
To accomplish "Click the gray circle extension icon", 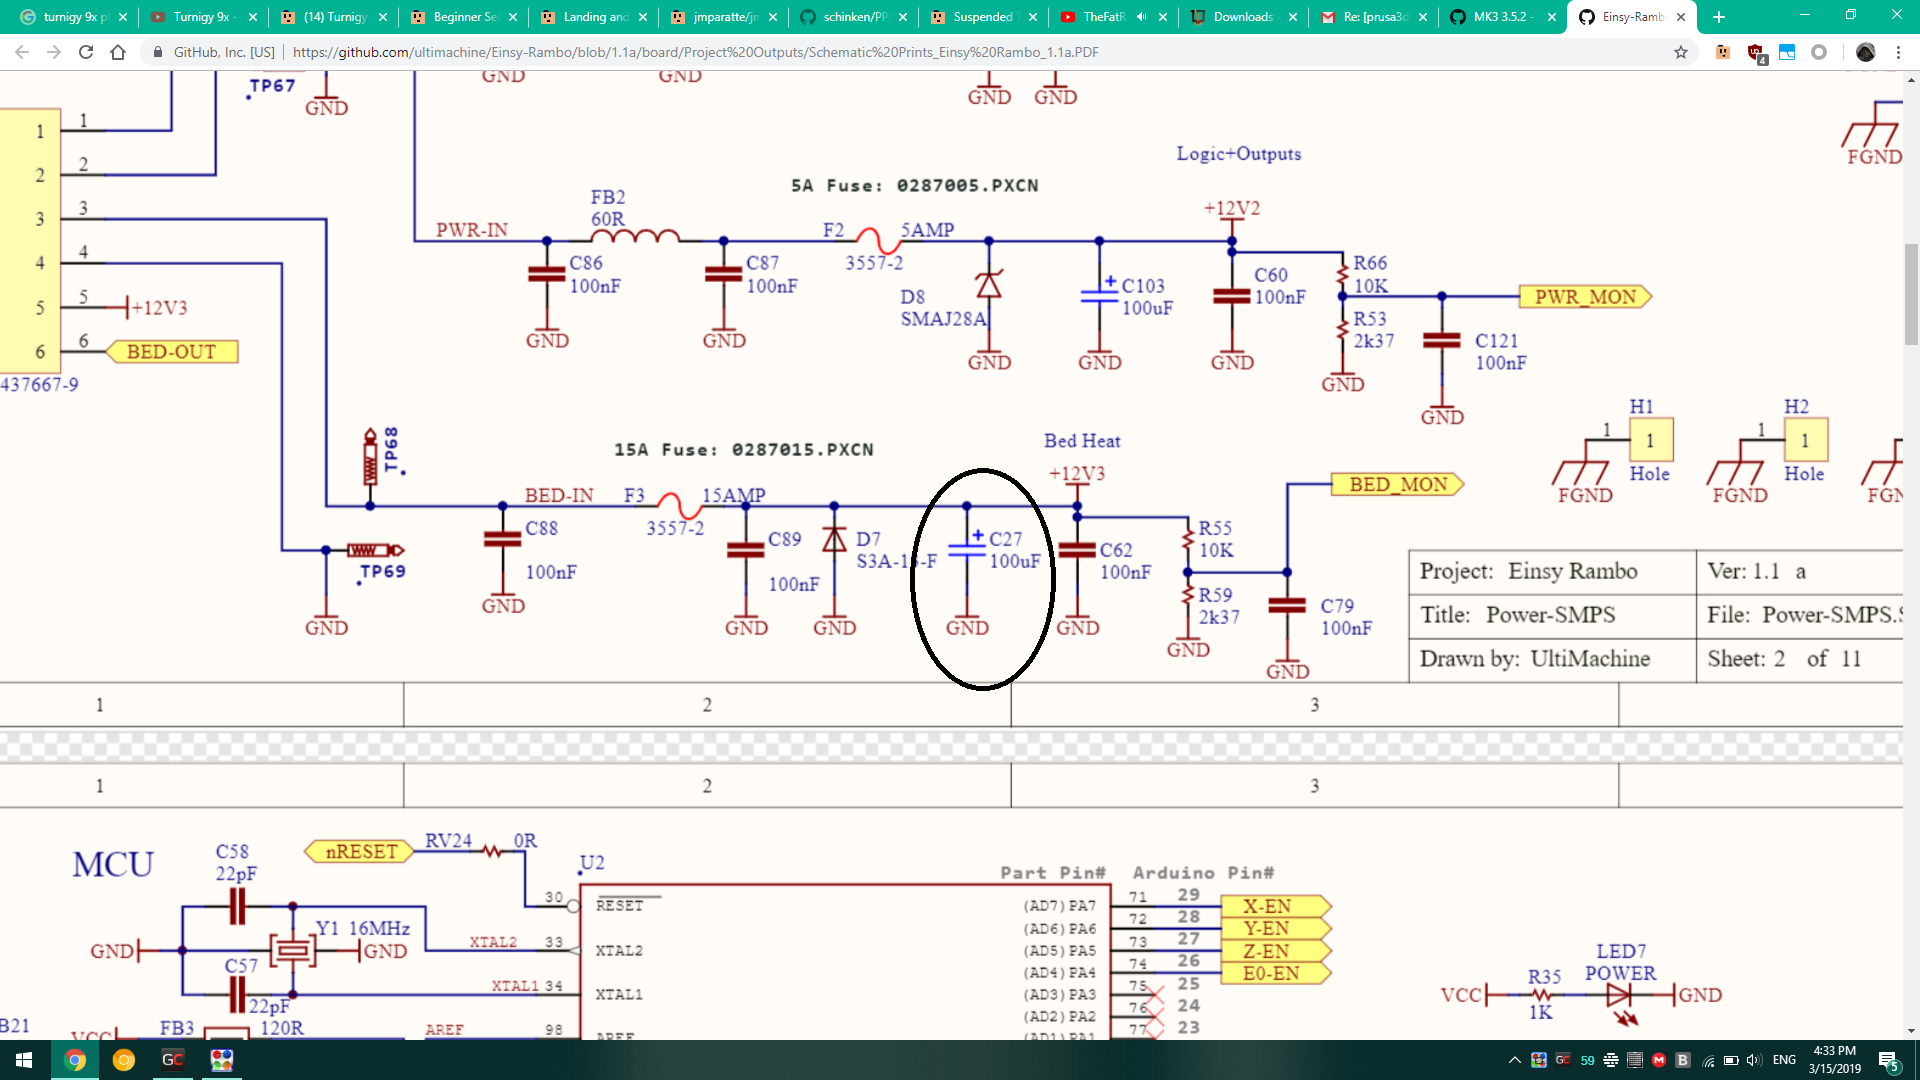I will click(1819, 52).
